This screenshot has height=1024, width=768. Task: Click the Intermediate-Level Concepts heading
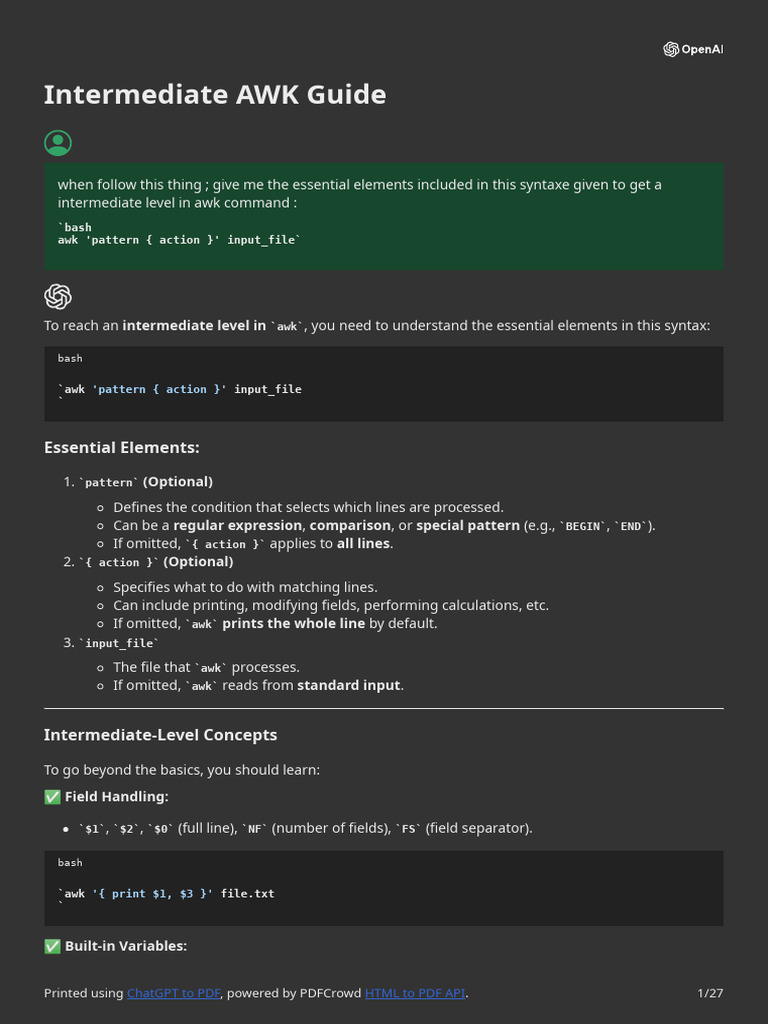[x=160, y=735]
